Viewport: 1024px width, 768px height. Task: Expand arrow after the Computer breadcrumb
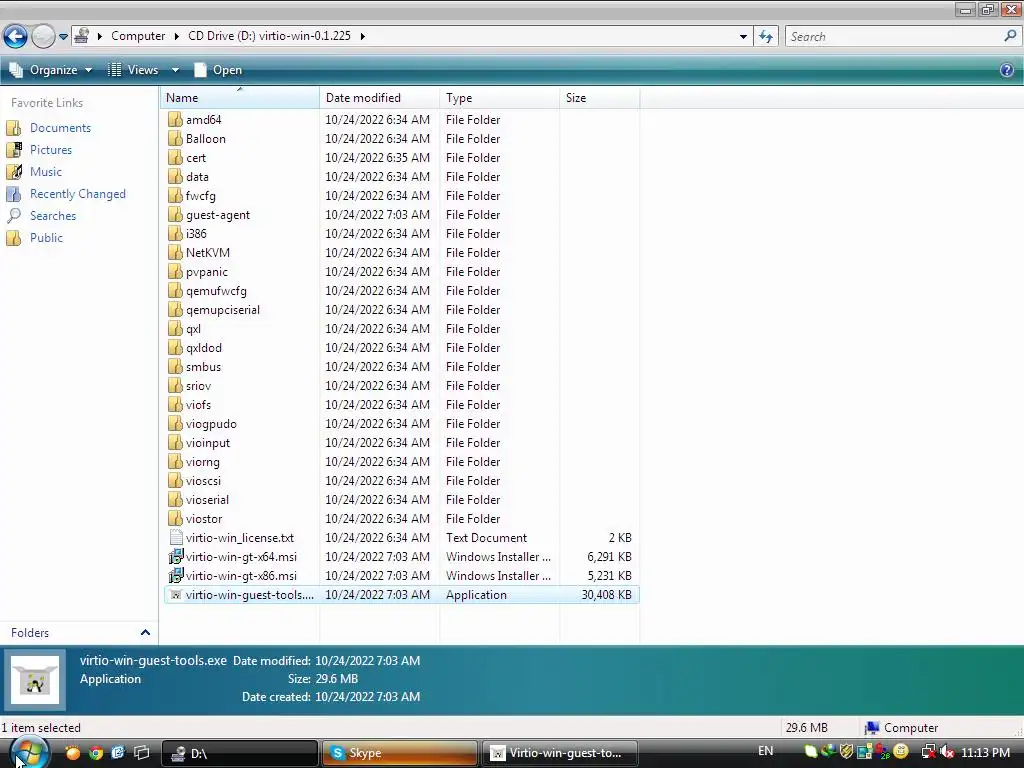click(176, 36)
